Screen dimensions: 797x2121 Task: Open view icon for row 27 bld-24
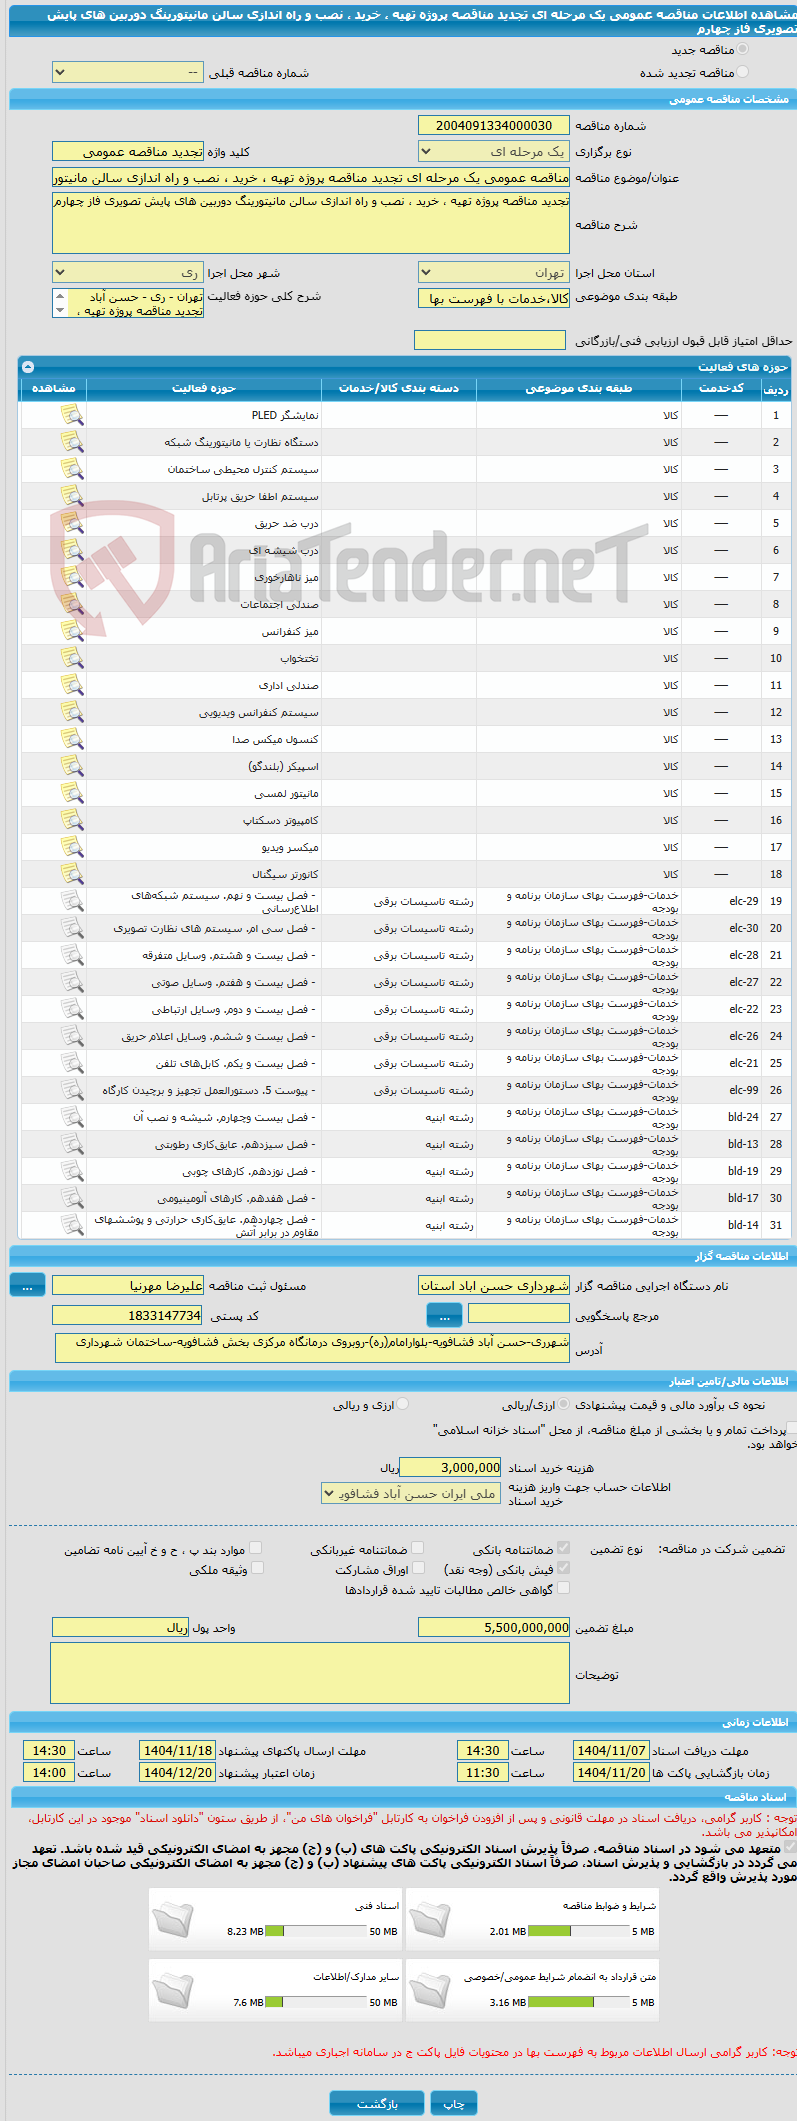click(x=72, y=1117)
